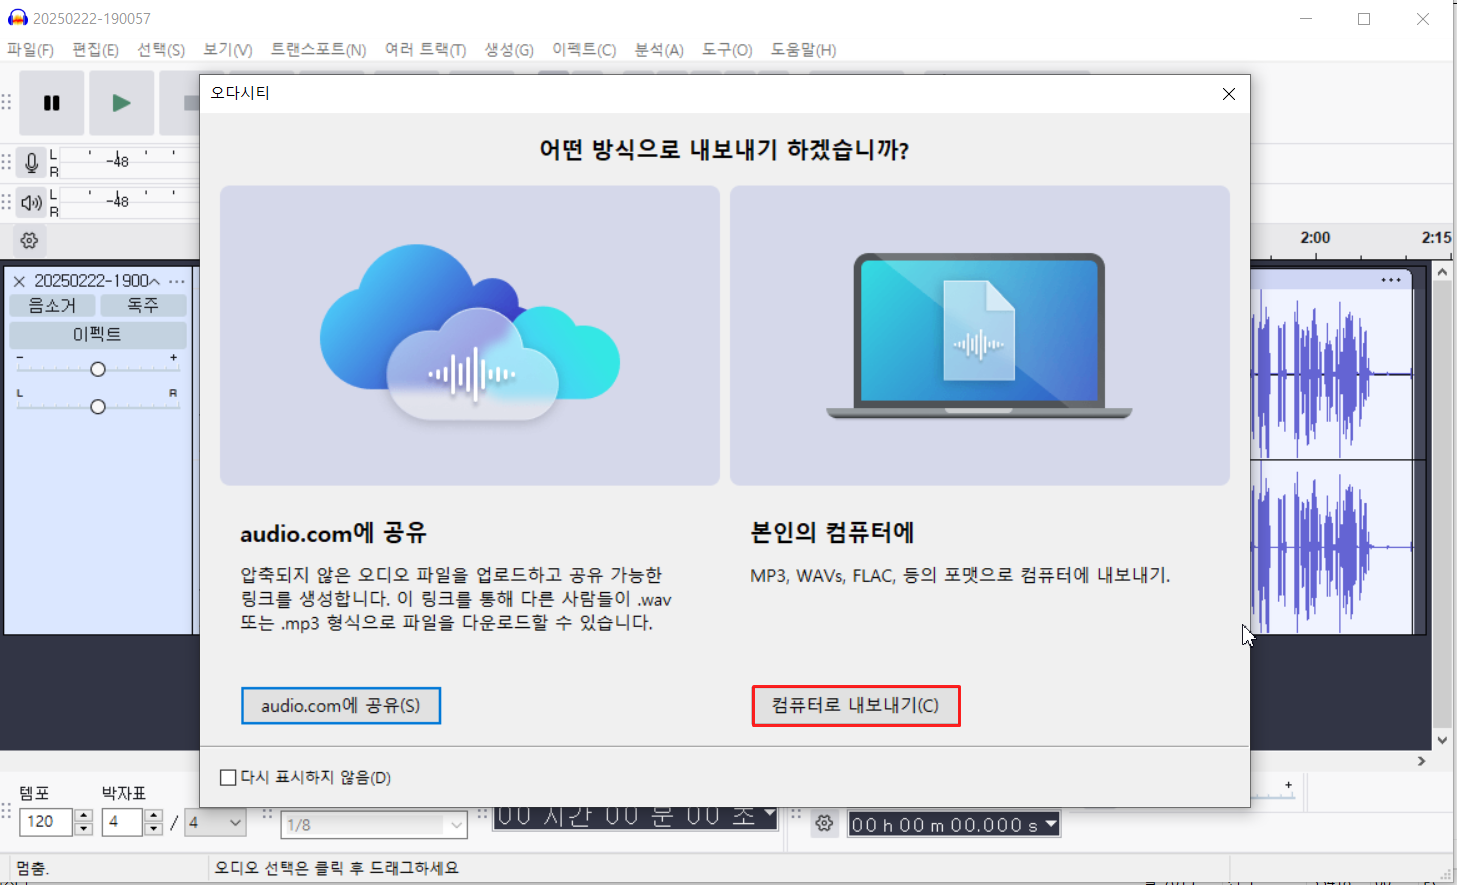Click the 박자표 numerator field showing 4
The image size is (1457, 885).
tap(123, 822)
